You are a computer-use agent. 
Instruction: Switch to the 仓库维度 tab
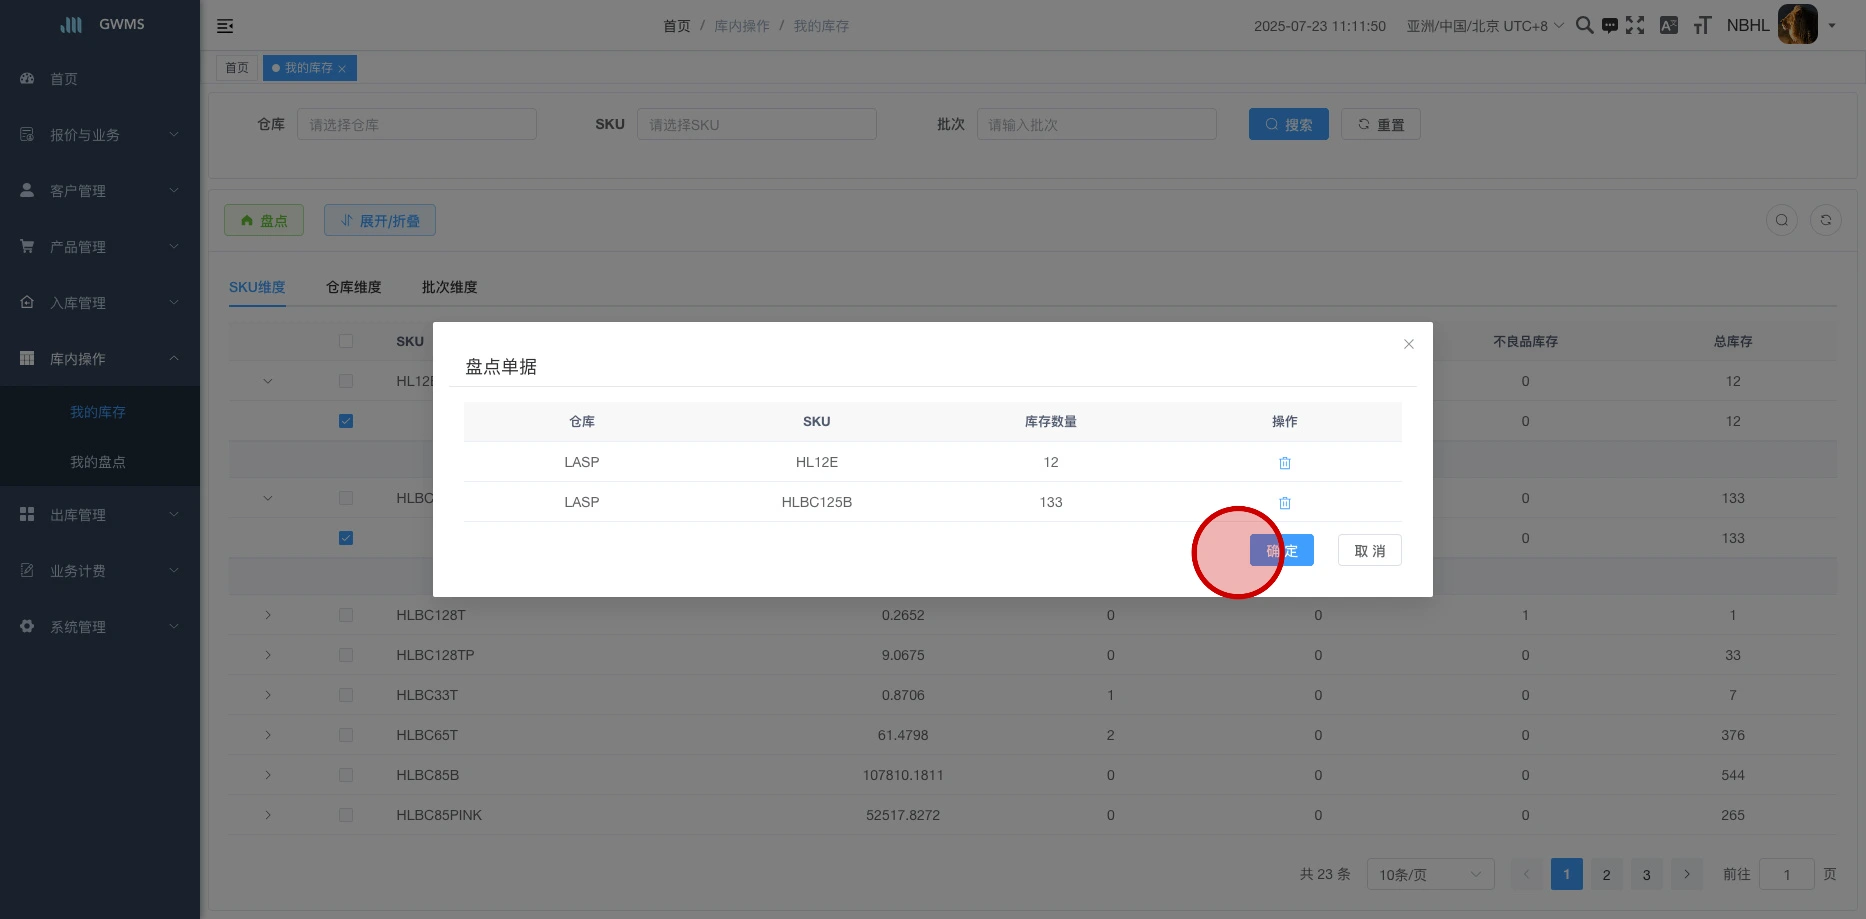click(353, 287)
